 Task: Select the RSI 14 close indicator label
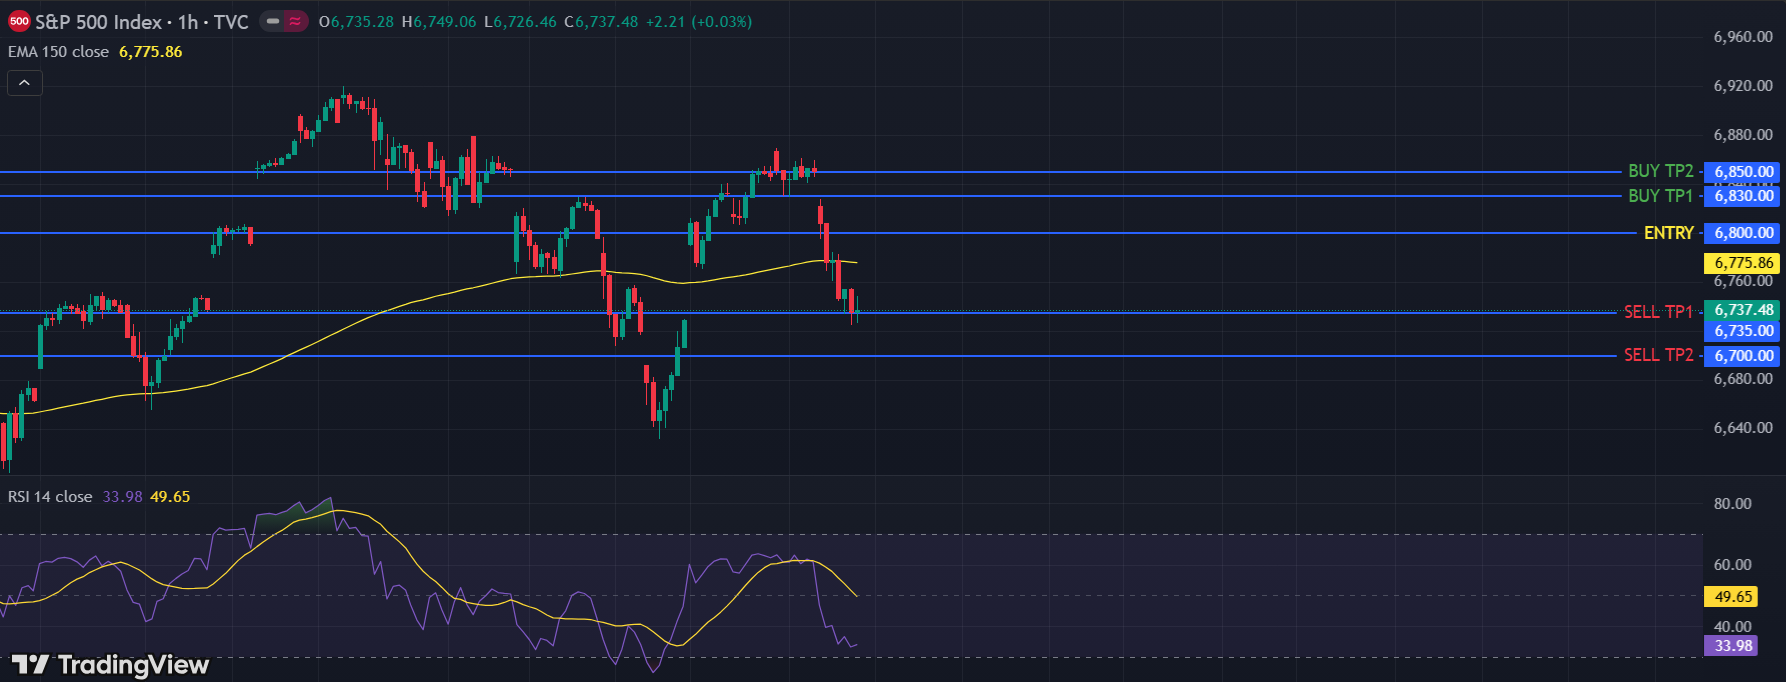50,497
